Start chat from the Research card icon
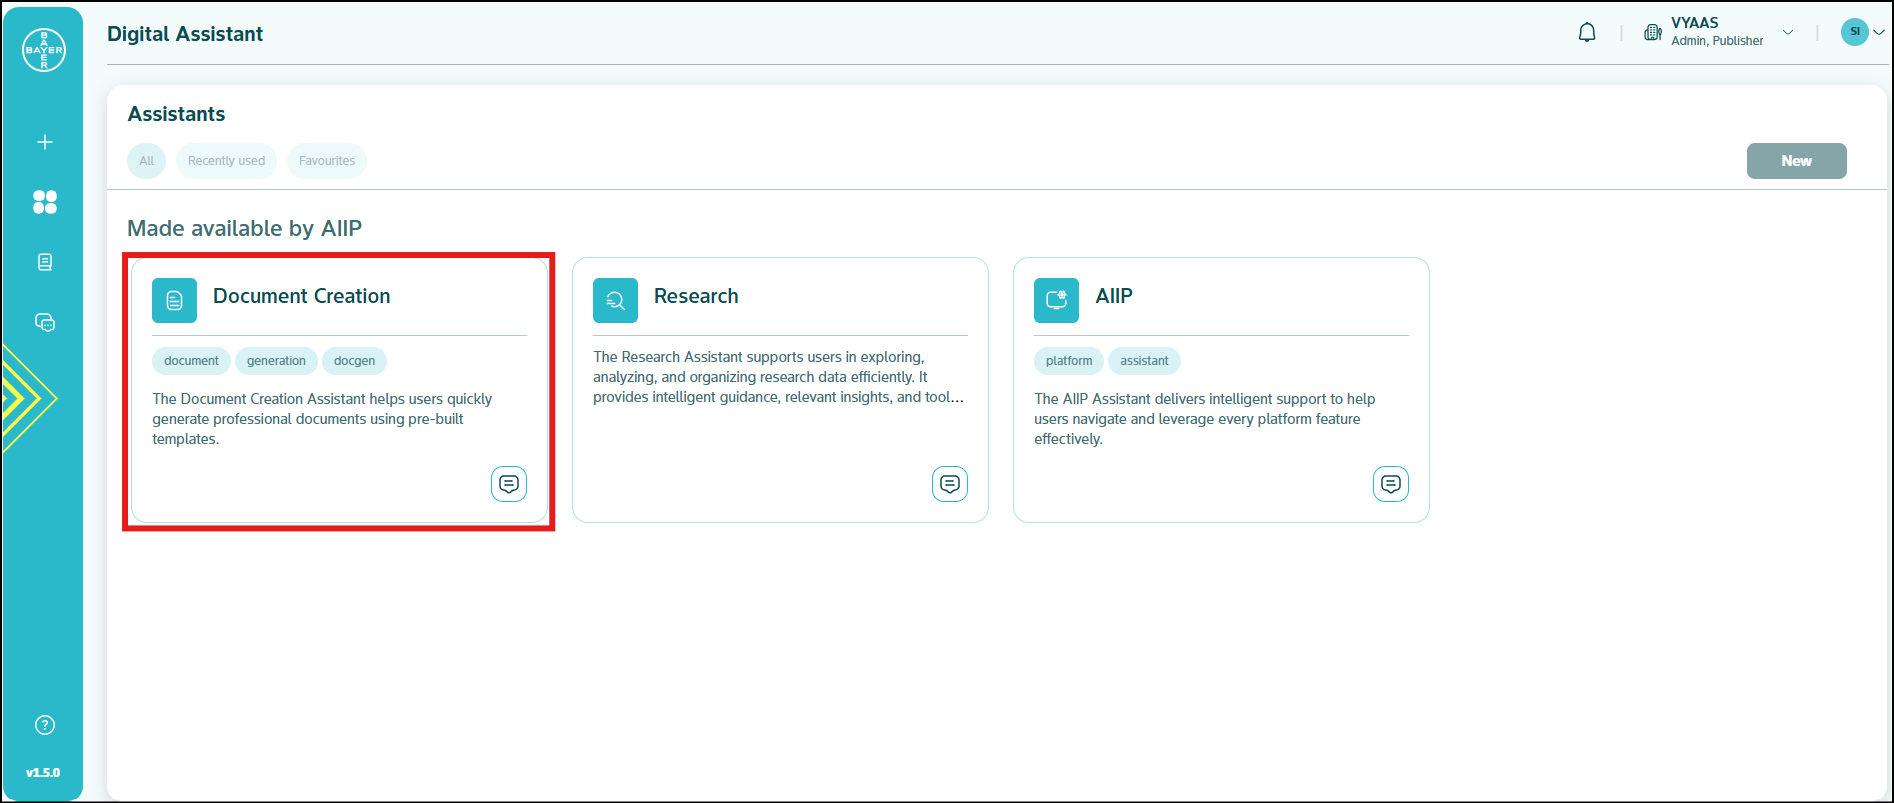Screen dimensions: 1894x803 click(x=949, y=484)
